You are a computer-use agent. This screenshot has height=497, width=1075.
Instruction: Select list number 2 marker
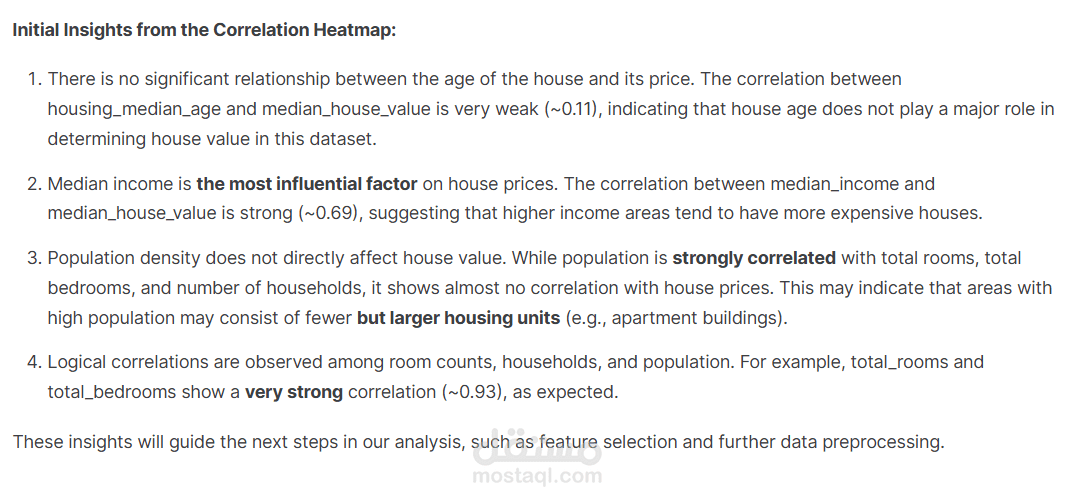33,184
